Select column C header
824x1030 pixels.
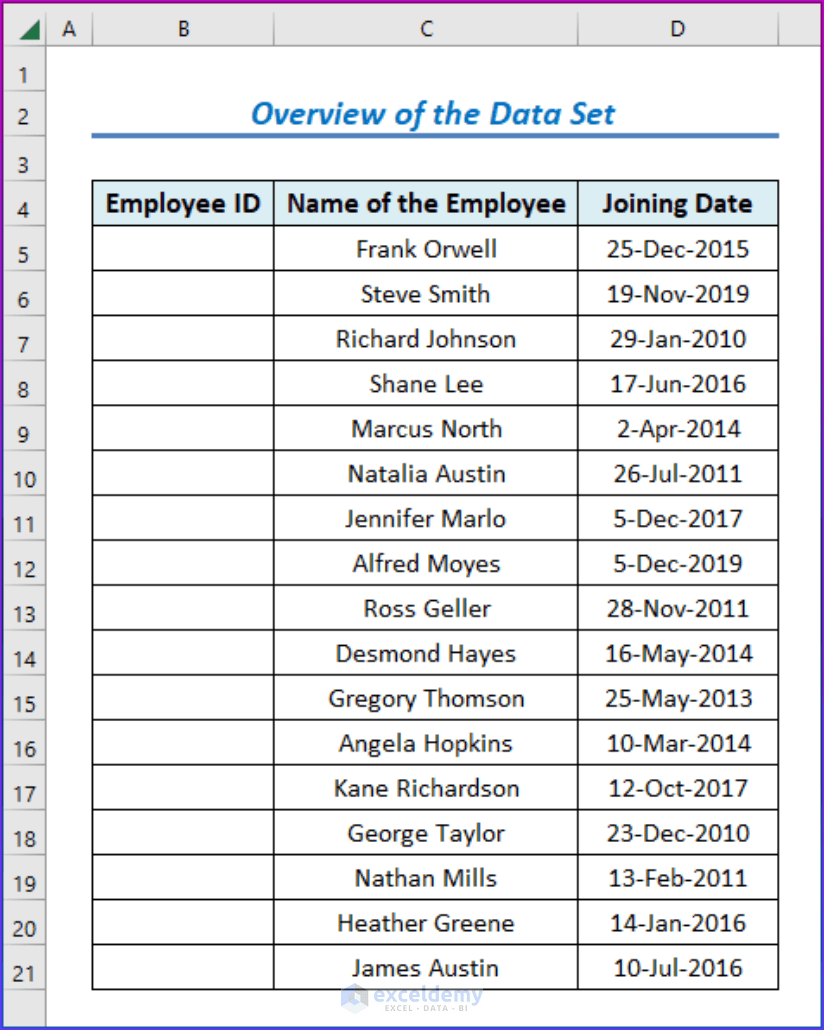[426, 28]
